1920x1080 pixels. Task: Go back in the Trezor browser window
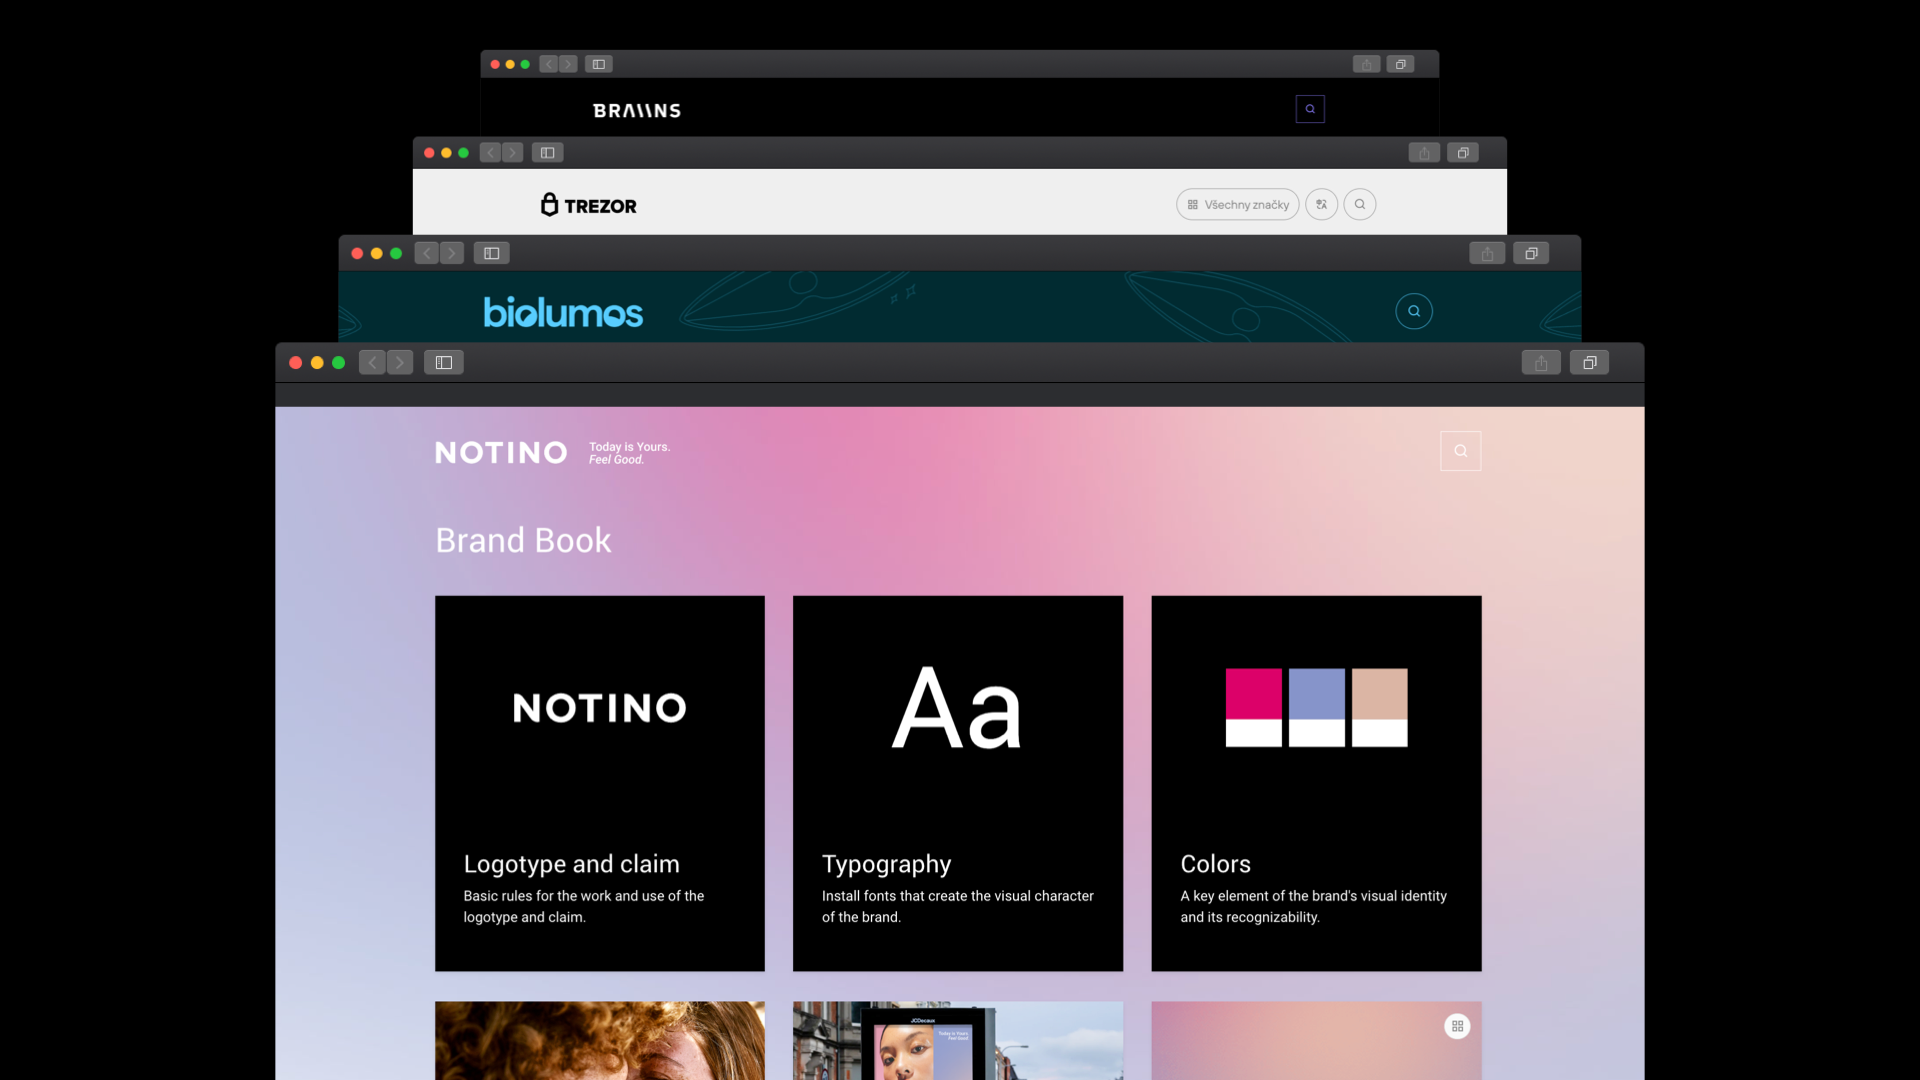[x=490, y=153]
